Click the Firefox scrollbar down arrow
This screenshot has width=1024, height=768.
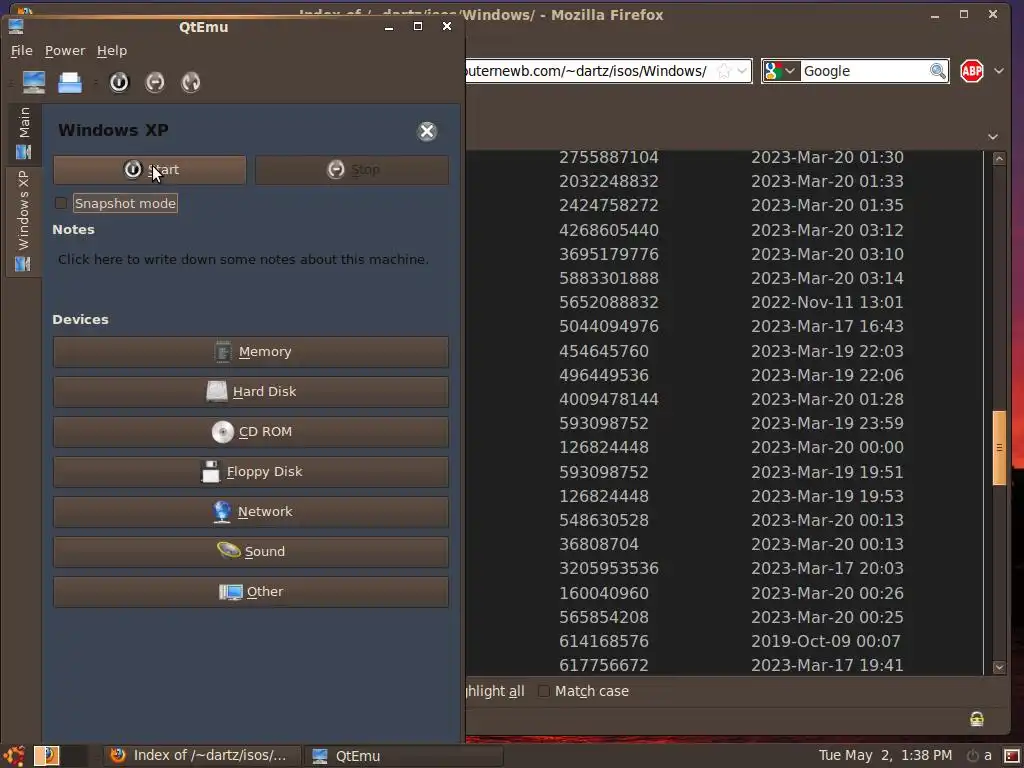coord(999,667)
